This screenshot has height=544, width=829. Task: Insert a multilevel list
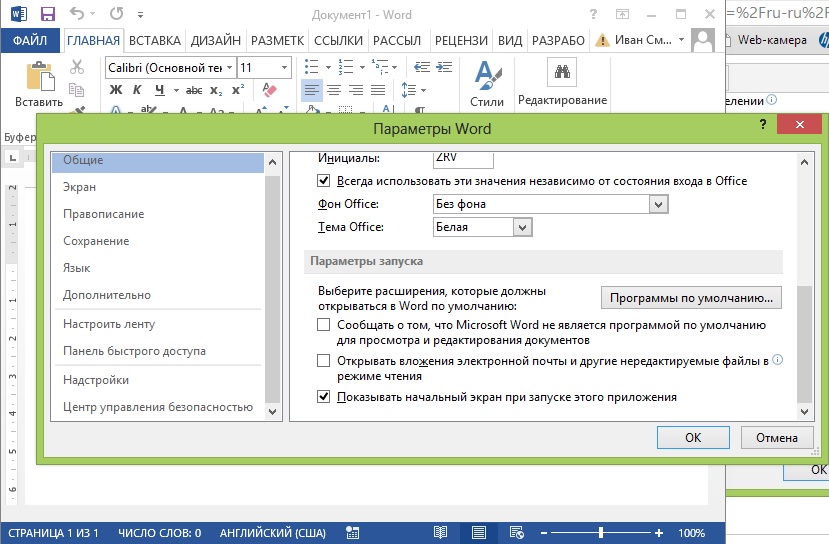pos(379,67)
